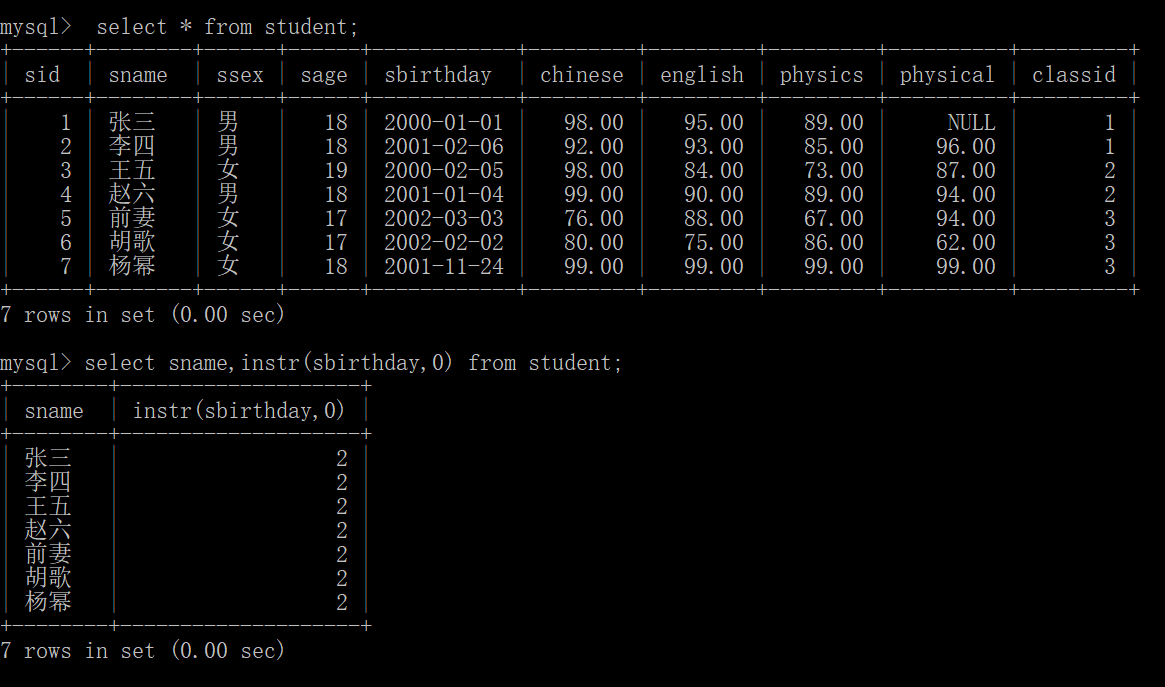The image size is (1165, 687).
Task: Click the chinese score "76.00"
Action: point(594,218)
